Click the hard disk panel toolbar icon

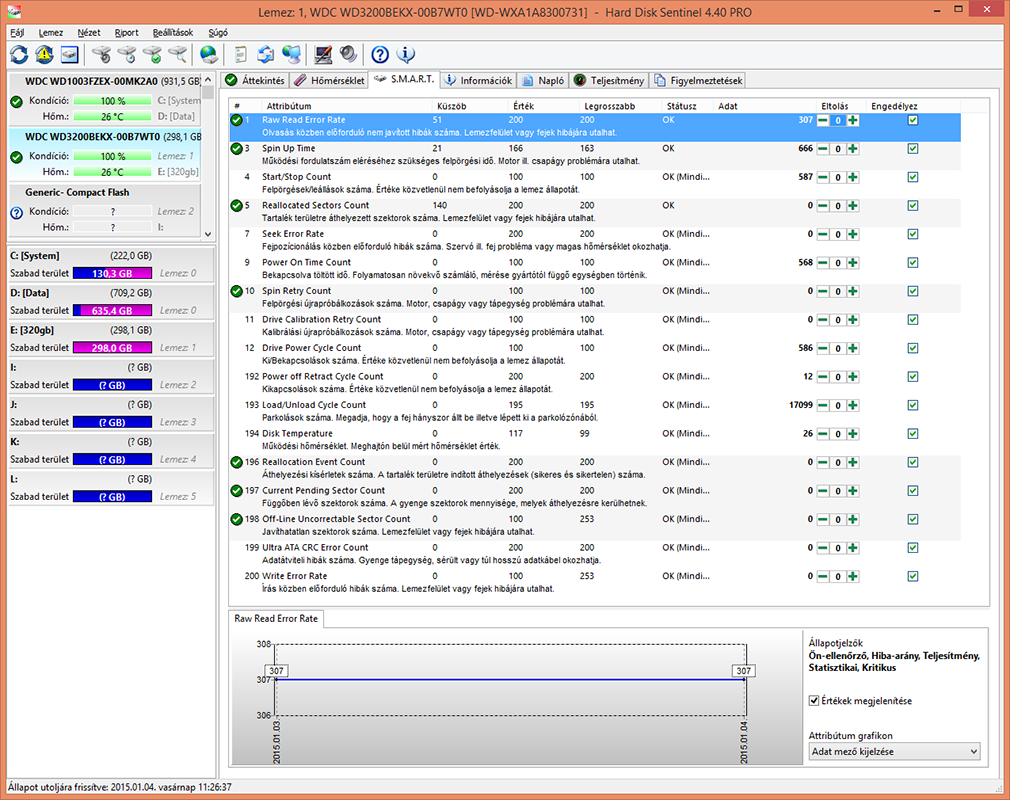coord(69,55)
